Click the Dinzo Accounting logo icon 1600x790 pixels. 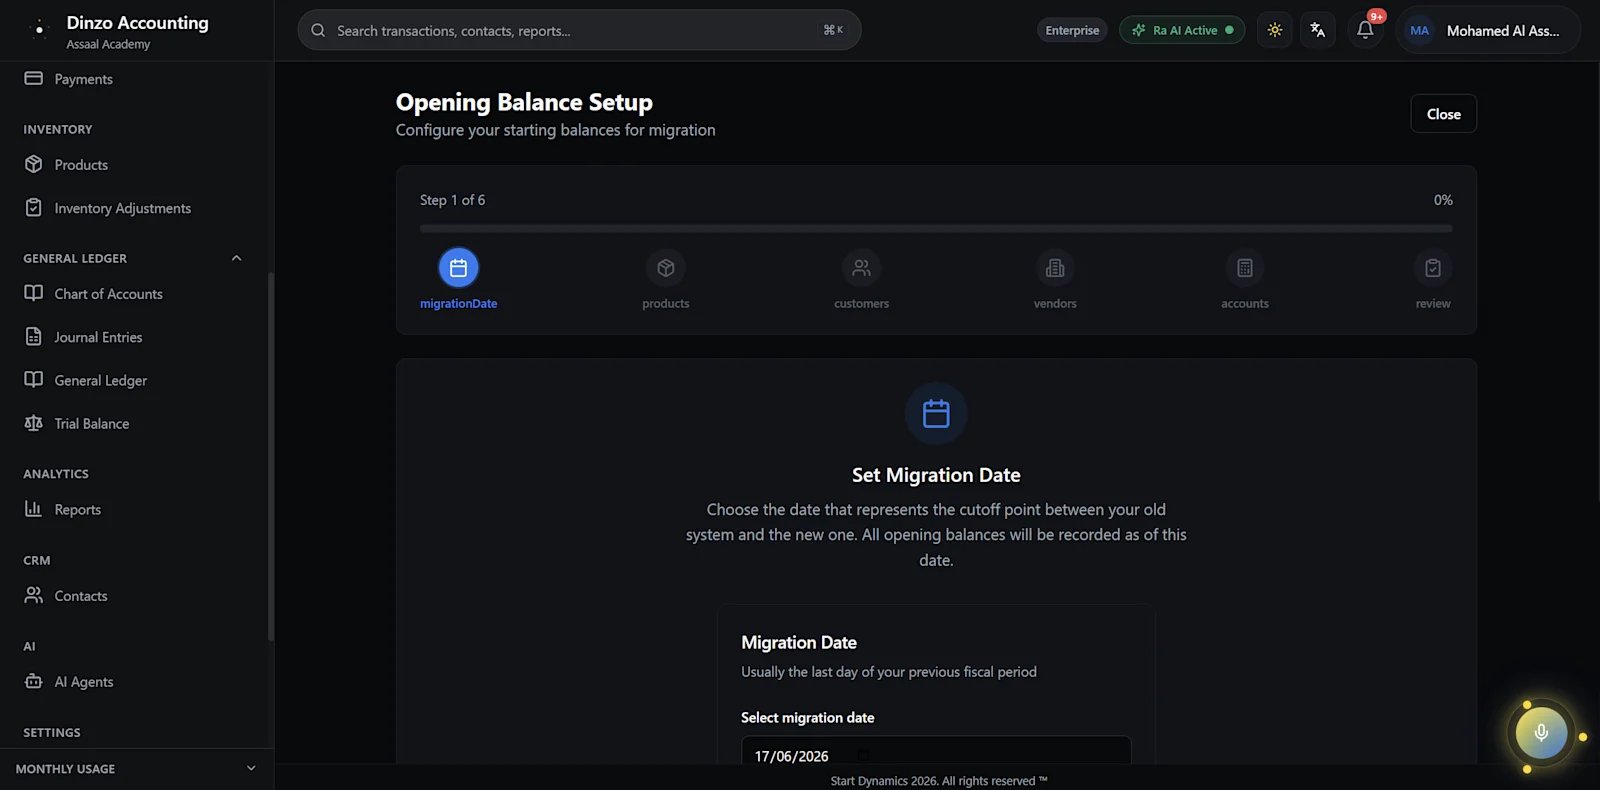[x=39, y=30]
